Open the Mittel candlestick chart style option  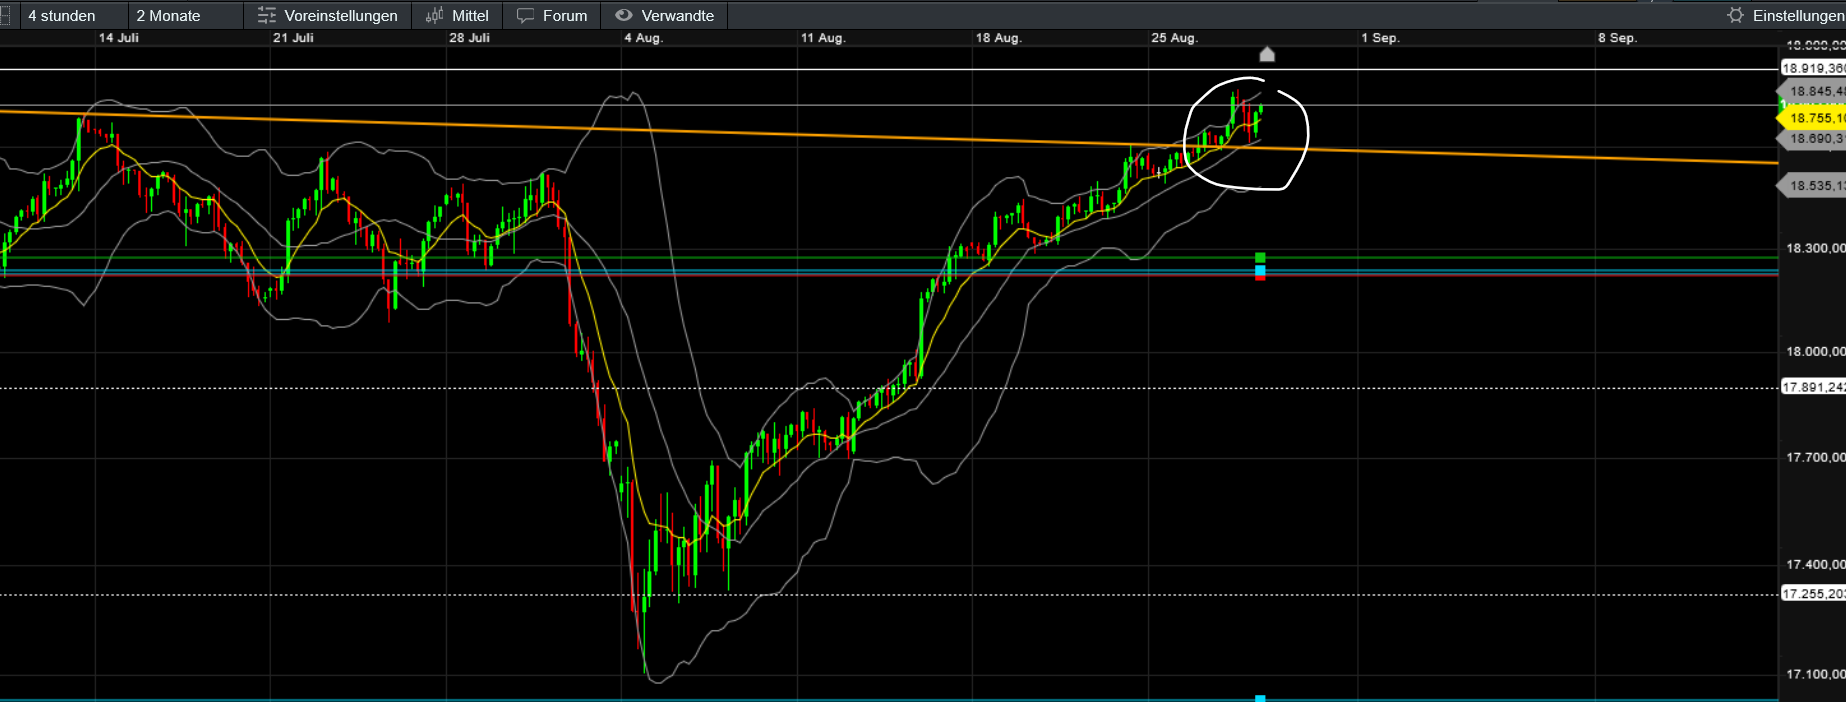[x=457, y=15]
